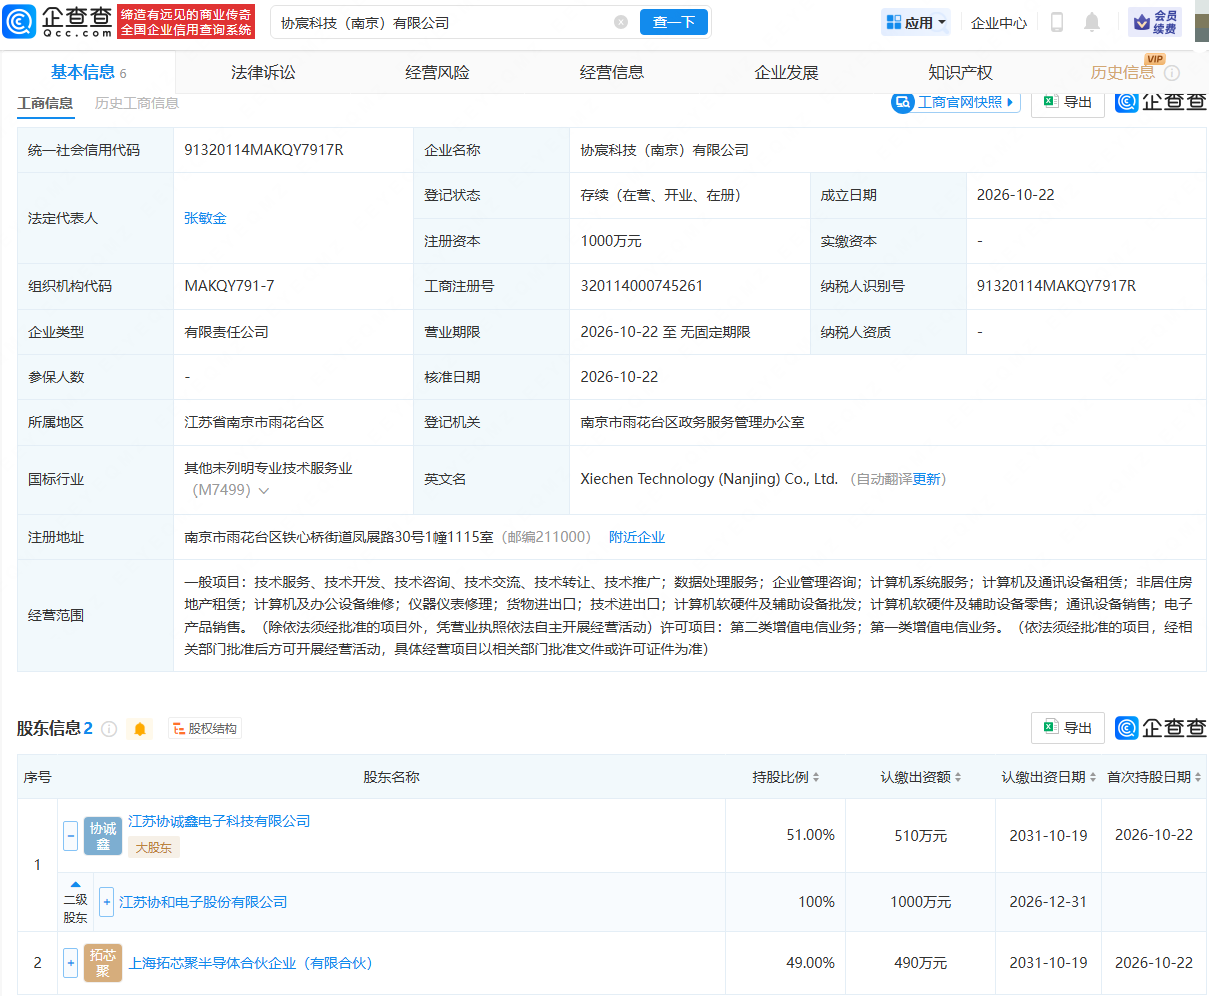Click the orange bell icon beside 股东信息
Image resolution: width=1209 pixels, height=996 pixels.
pyautogui.click(x=140, y=729)
